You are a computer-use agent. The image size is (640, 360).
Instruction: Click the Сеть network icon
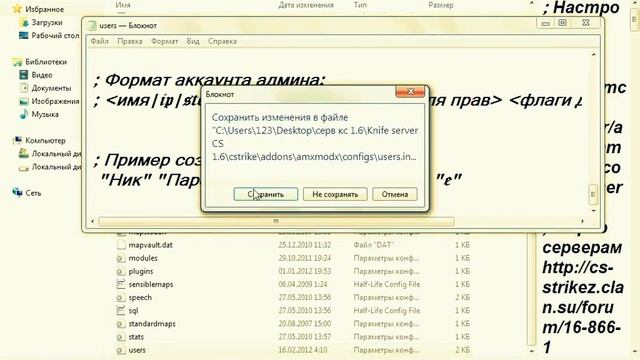(17, 192)
